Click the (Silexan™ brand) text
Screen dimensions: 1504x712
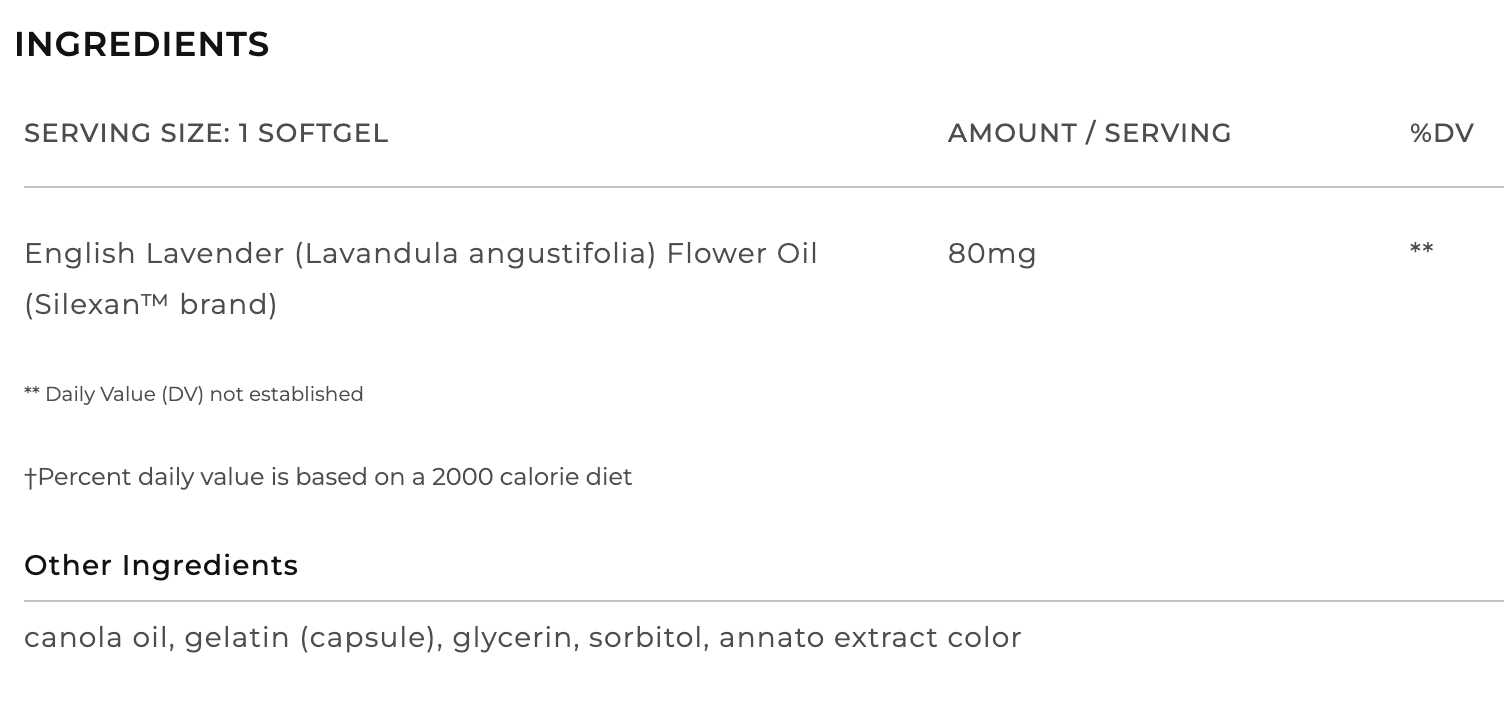click(x=151, y=304)
